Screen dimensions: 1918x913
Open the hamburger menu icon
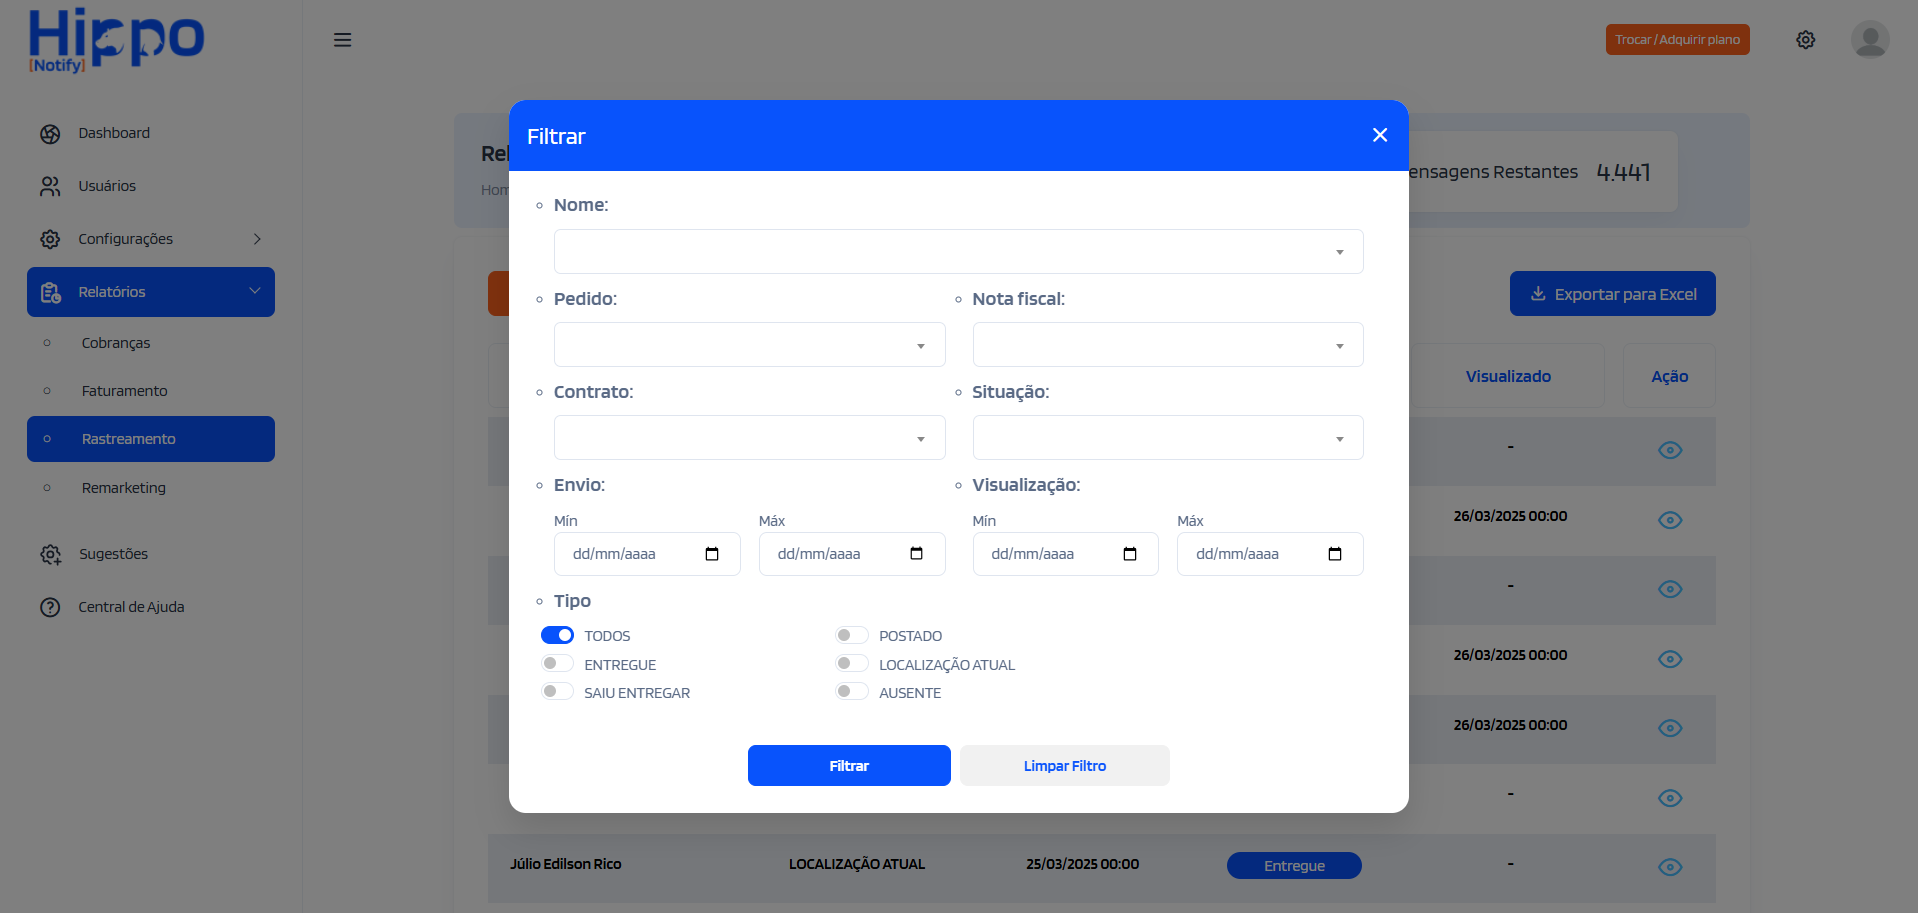point(342,39)
